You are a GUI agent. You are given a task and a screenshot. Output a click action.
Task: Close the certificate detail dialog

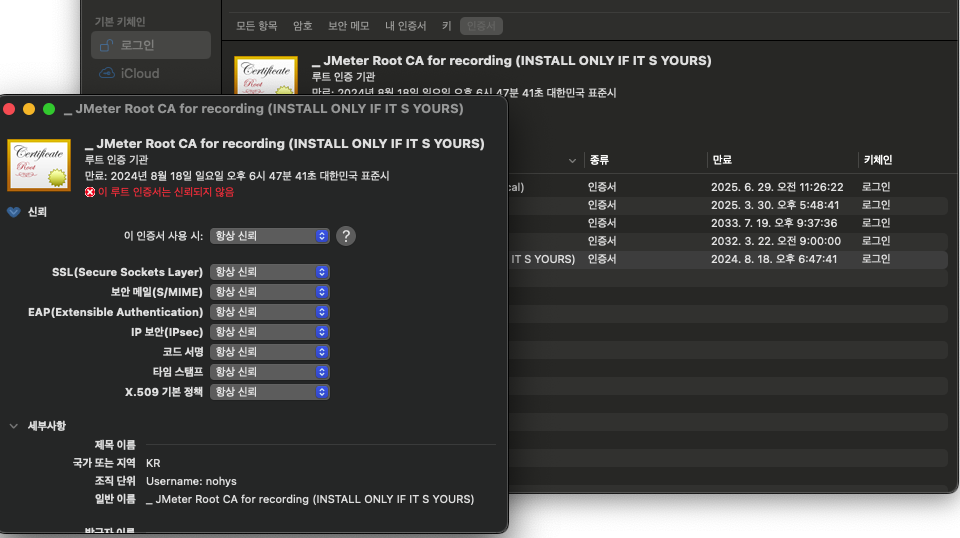pos(9,110)
